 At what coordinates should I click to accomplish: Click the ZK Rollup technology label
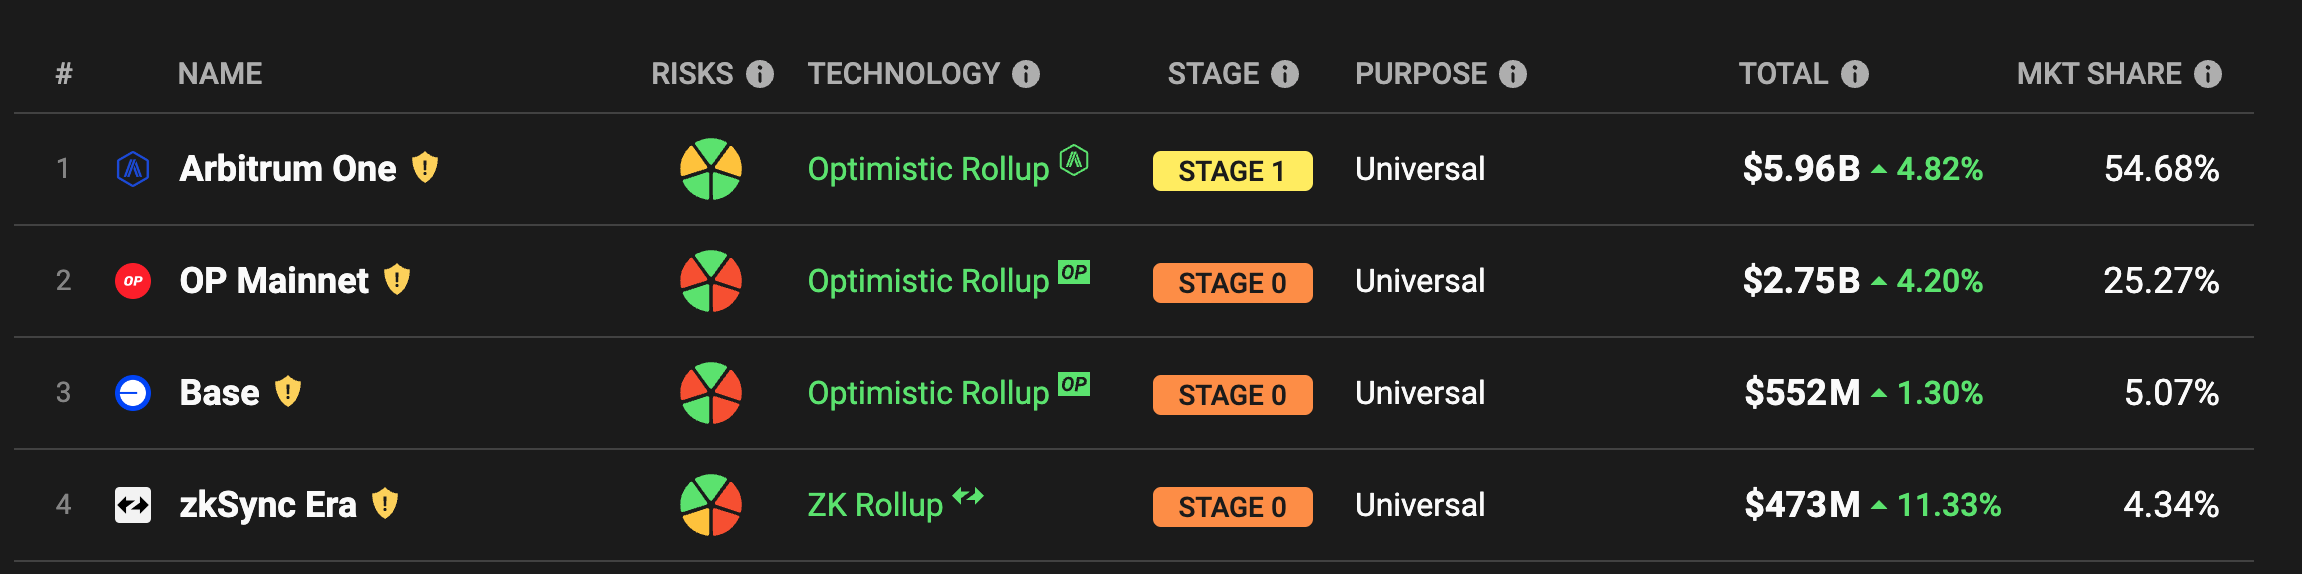click(x=875, y=505)
